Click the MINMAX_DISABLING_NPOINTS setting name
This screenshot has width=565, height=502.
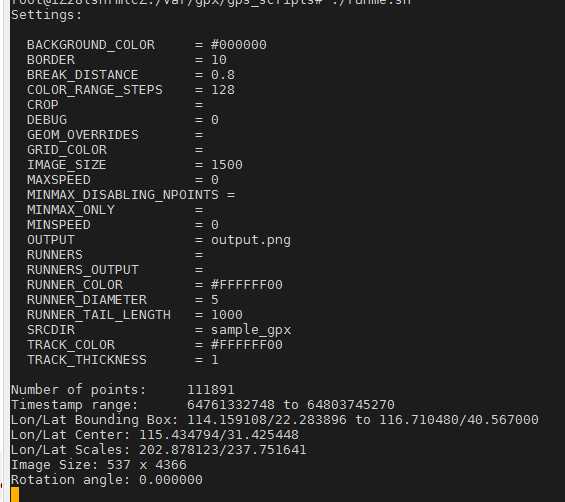123,195
